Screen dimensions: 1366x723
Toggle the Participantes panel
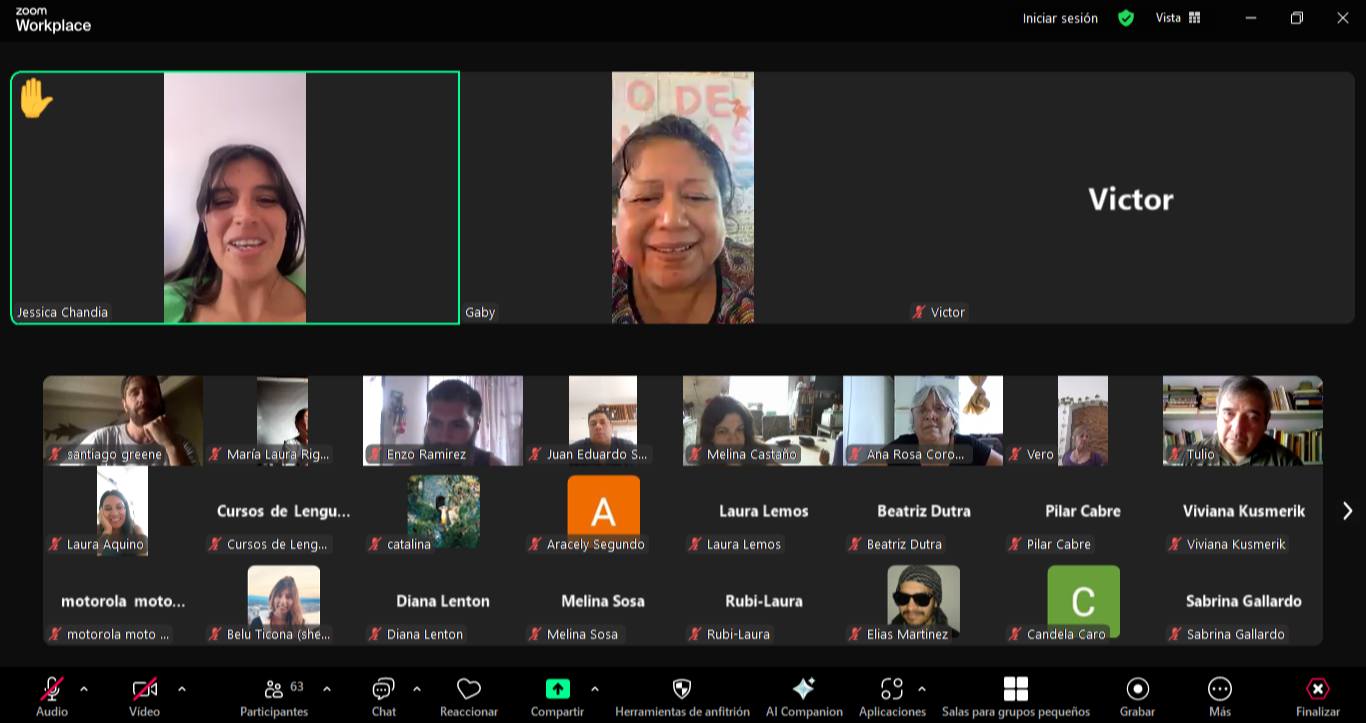click(274, 689)
